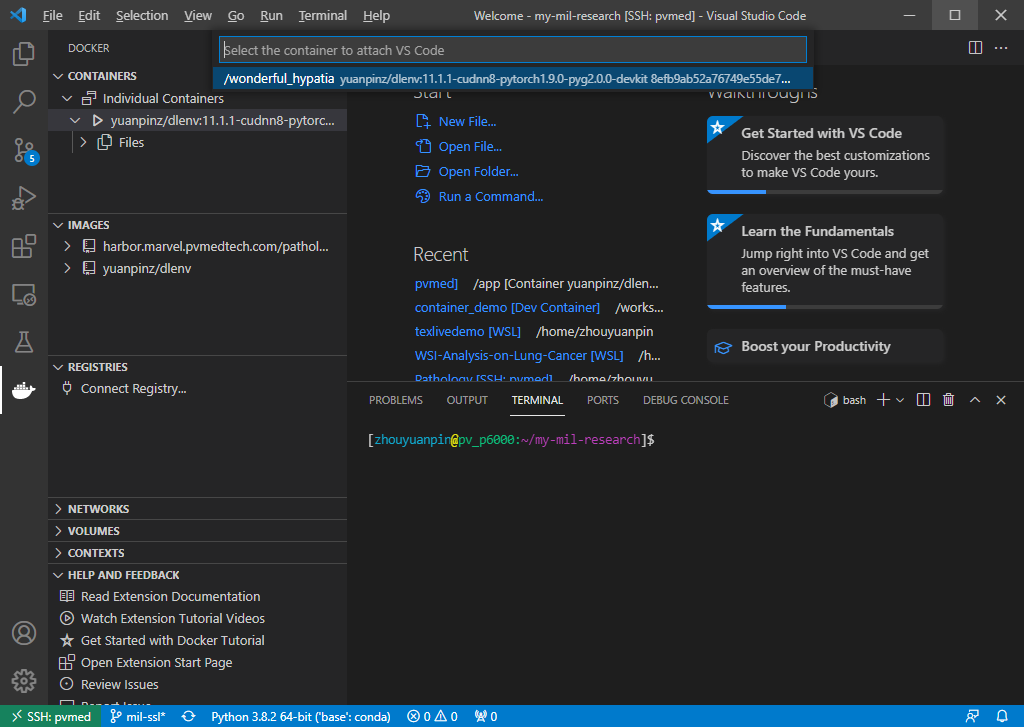Add a new terminal with plus icon
The width and height of the screenshot is (1024, 727).
(x=883, y=400)
